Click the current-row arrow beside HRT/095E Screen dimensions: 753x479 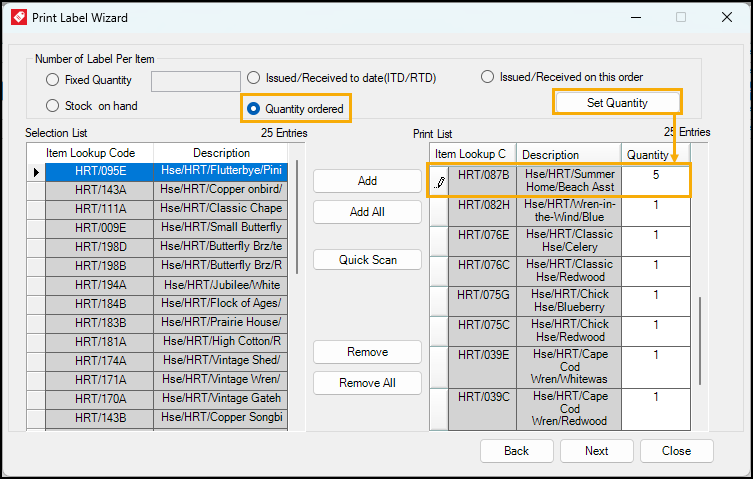click(36, 172)
